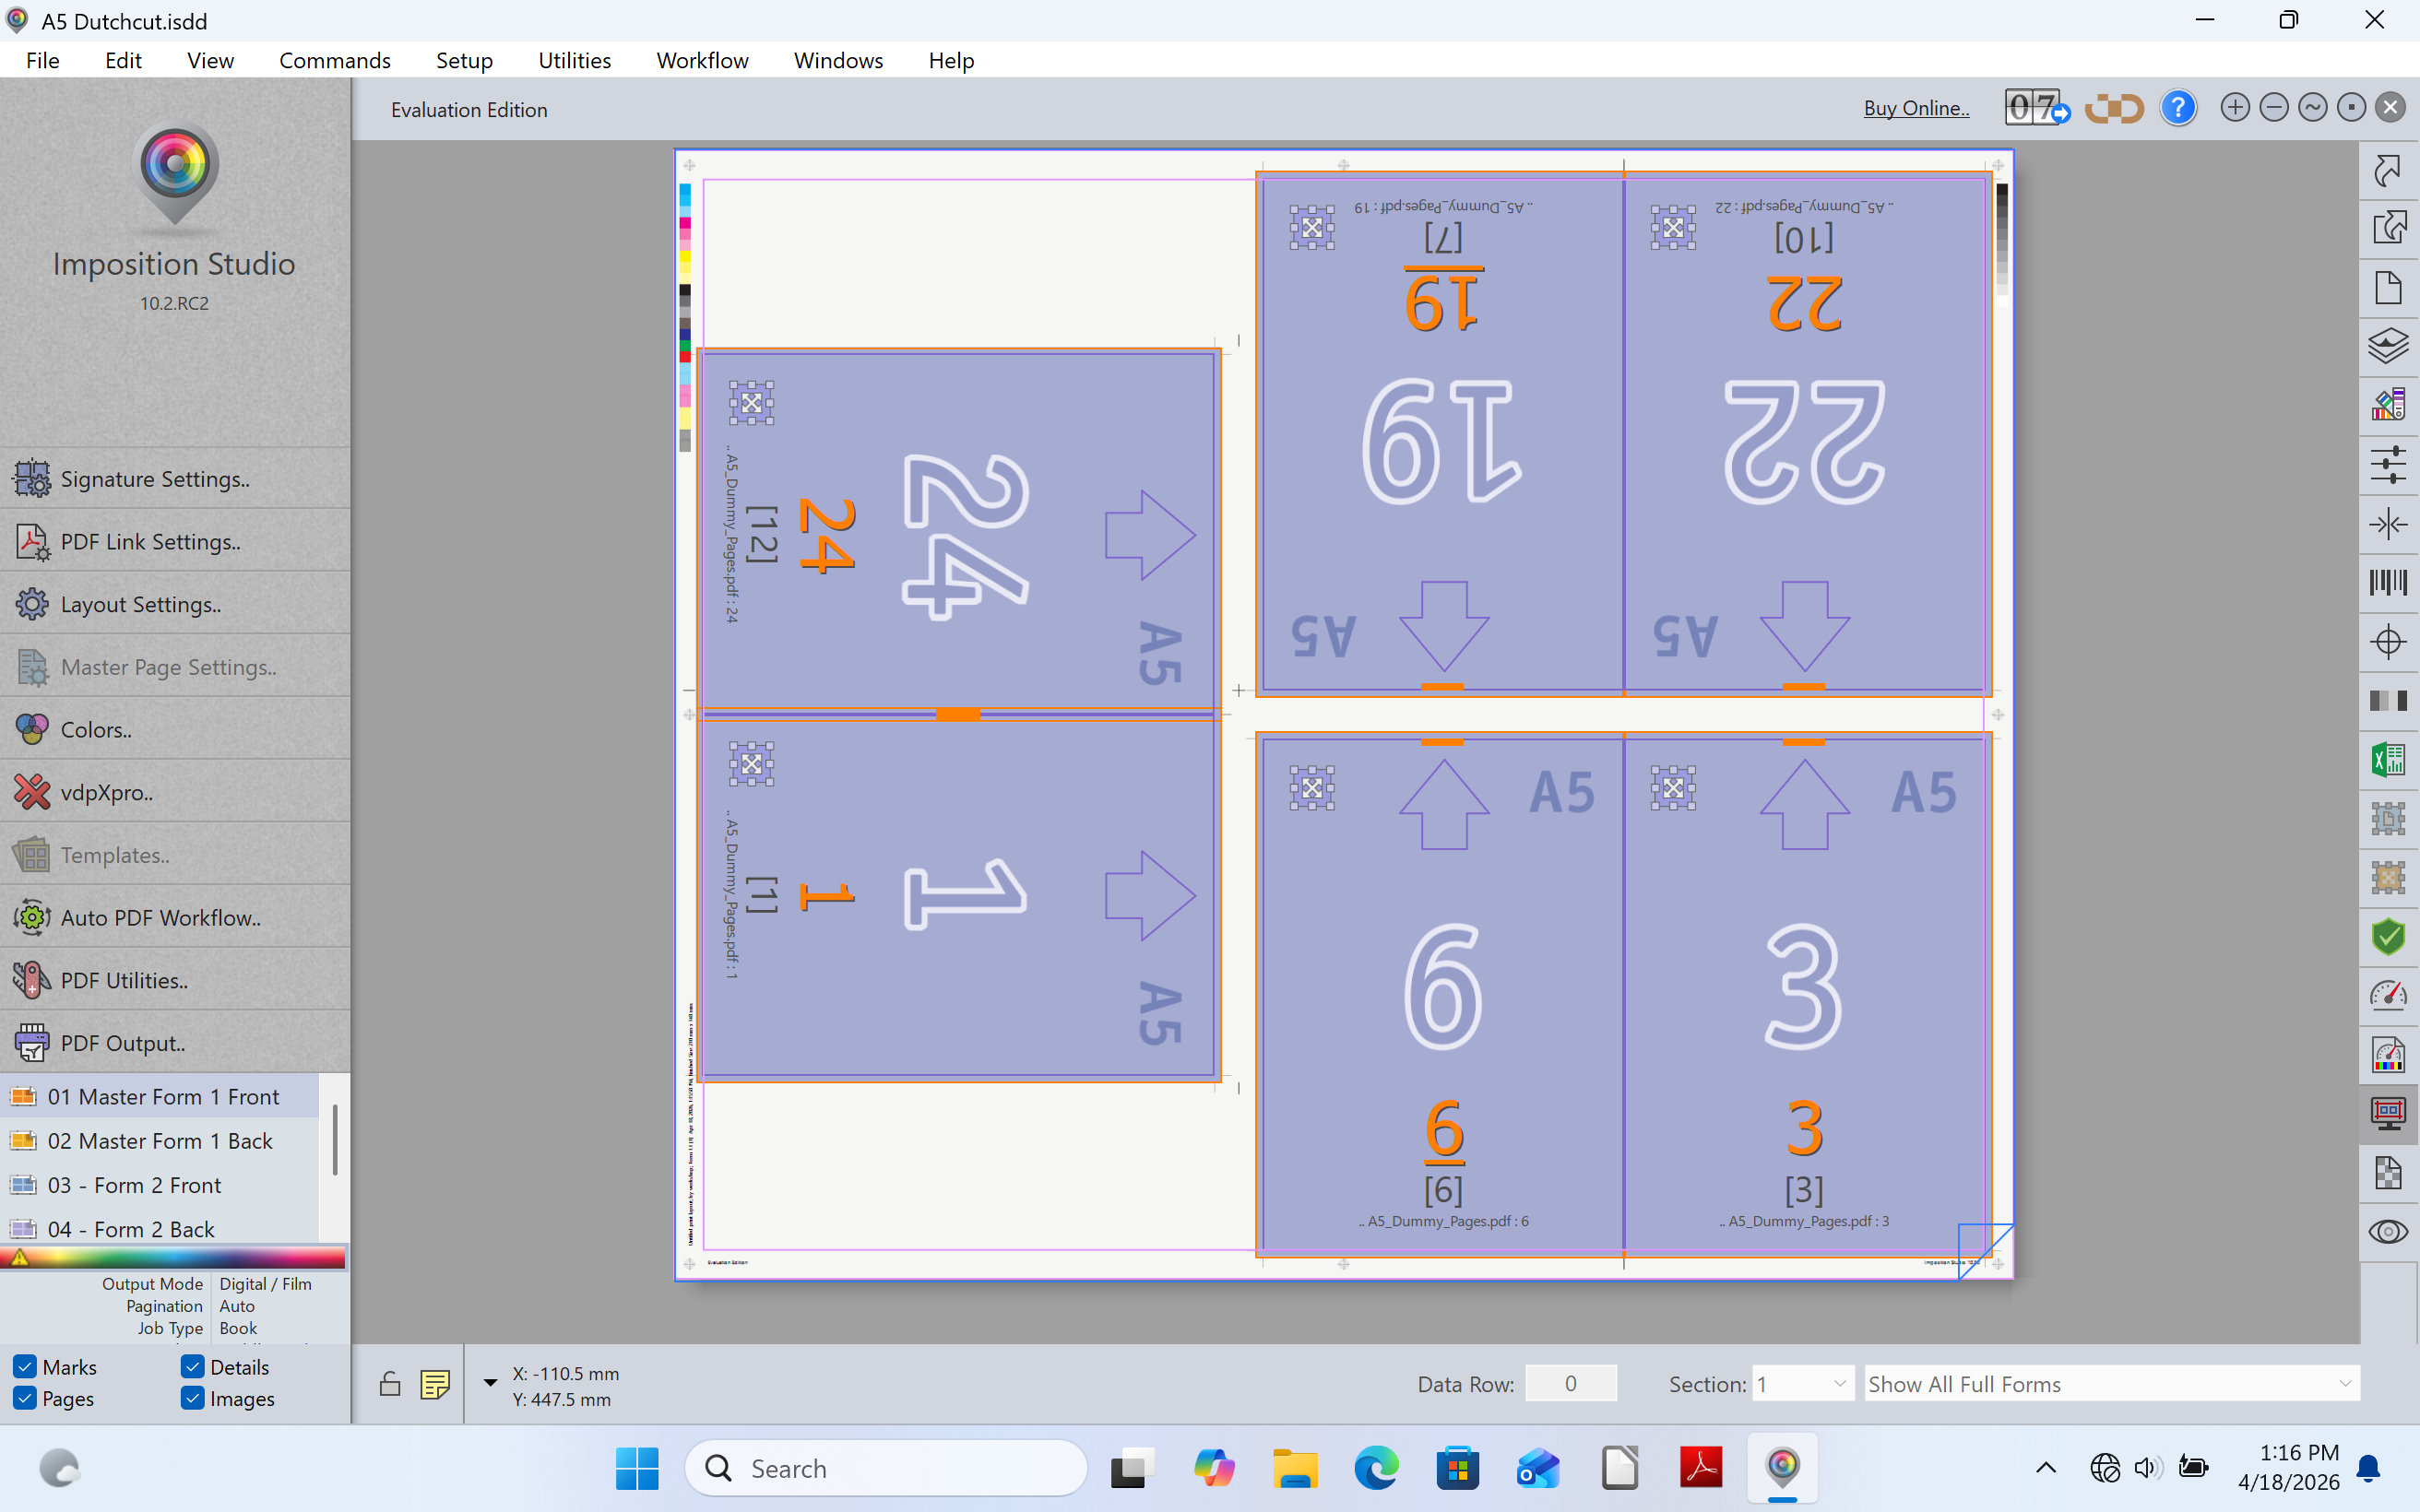Disable the Images checkbox

[193, 1398]
